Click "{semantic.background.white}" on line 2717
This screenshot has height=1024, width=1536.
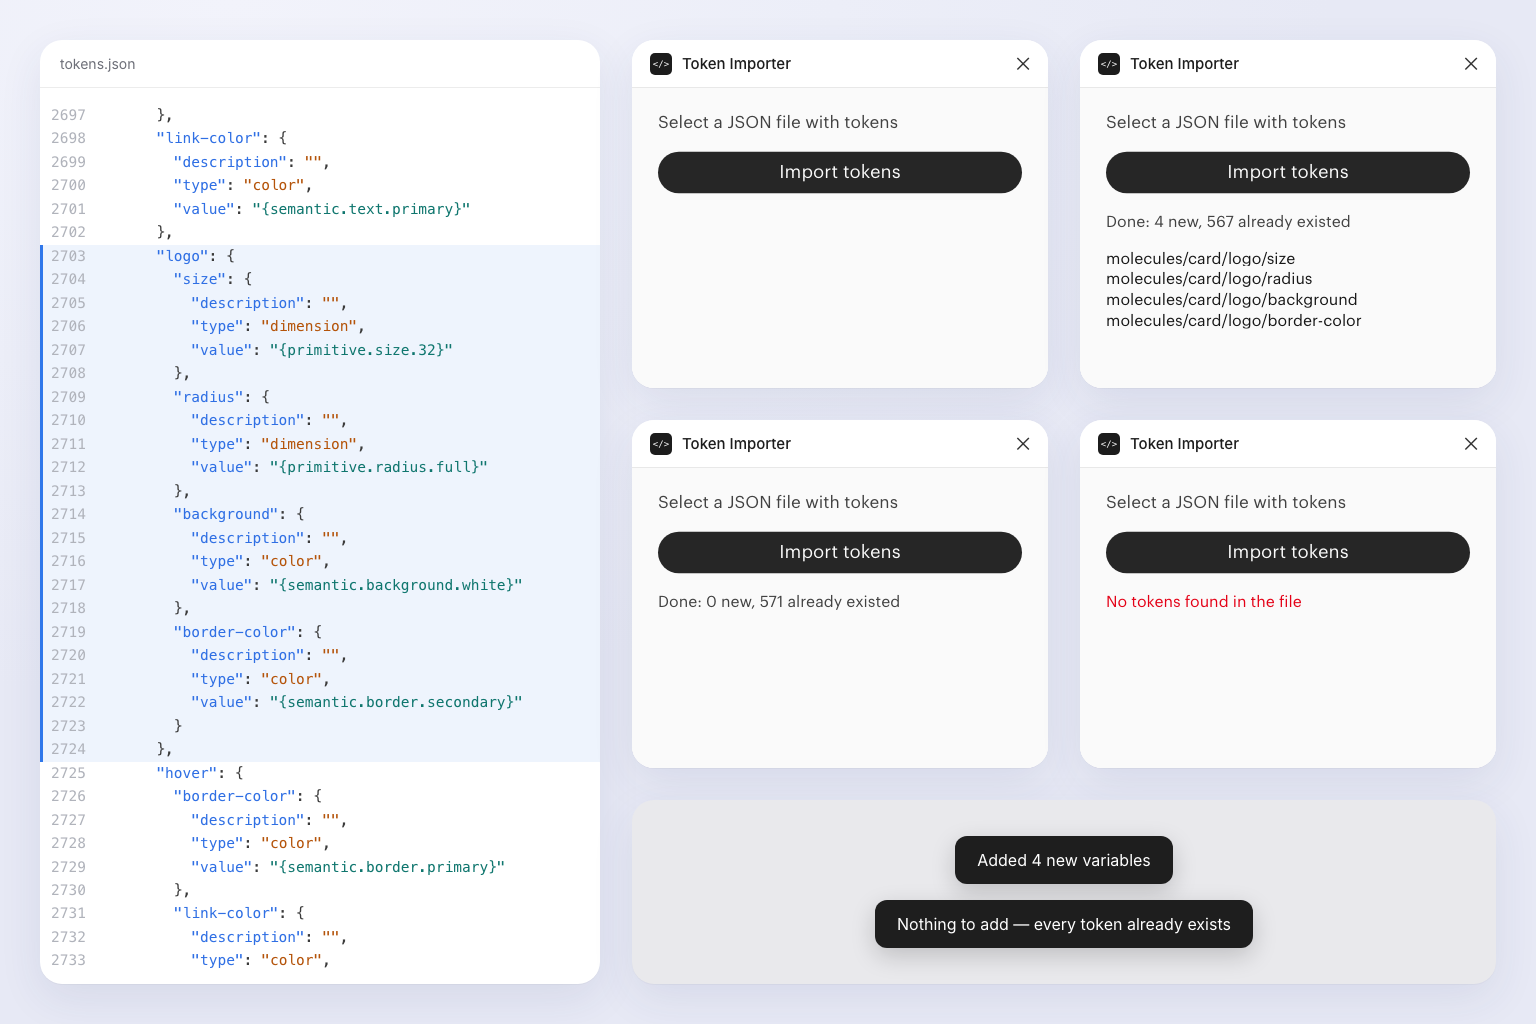(x=396, y=585)
